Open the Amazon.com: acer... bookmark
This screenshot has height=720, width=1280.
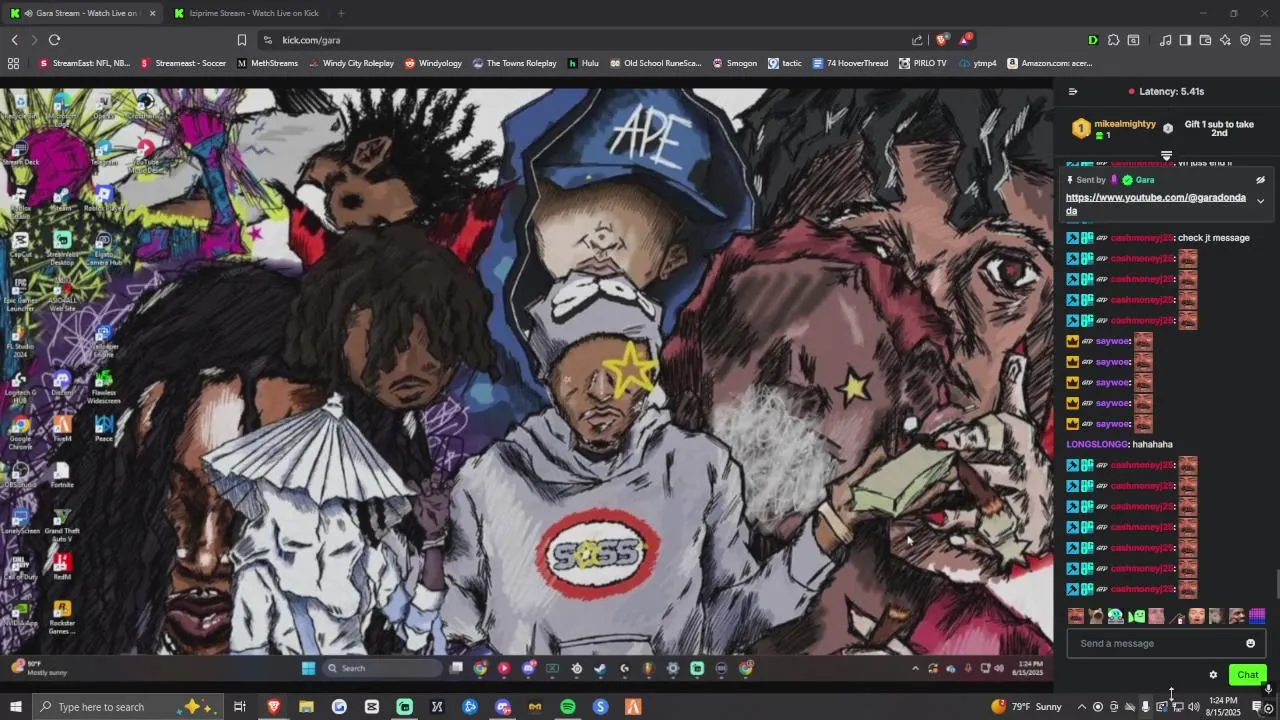[1049, 63]
